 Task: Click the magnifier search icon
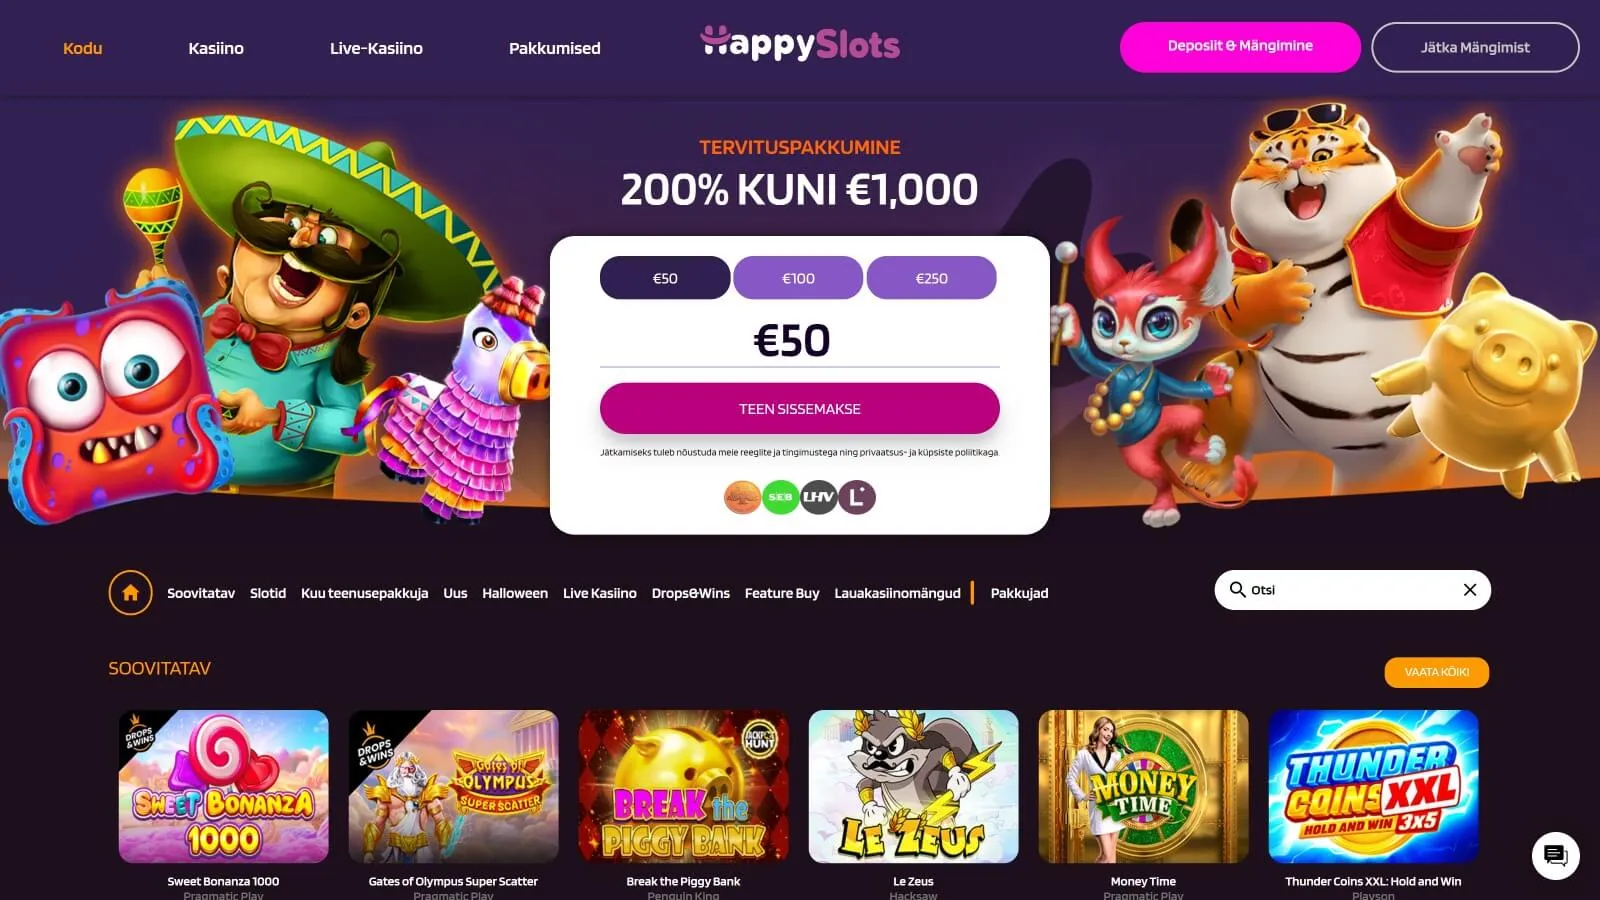click(x=1237, y=590)
